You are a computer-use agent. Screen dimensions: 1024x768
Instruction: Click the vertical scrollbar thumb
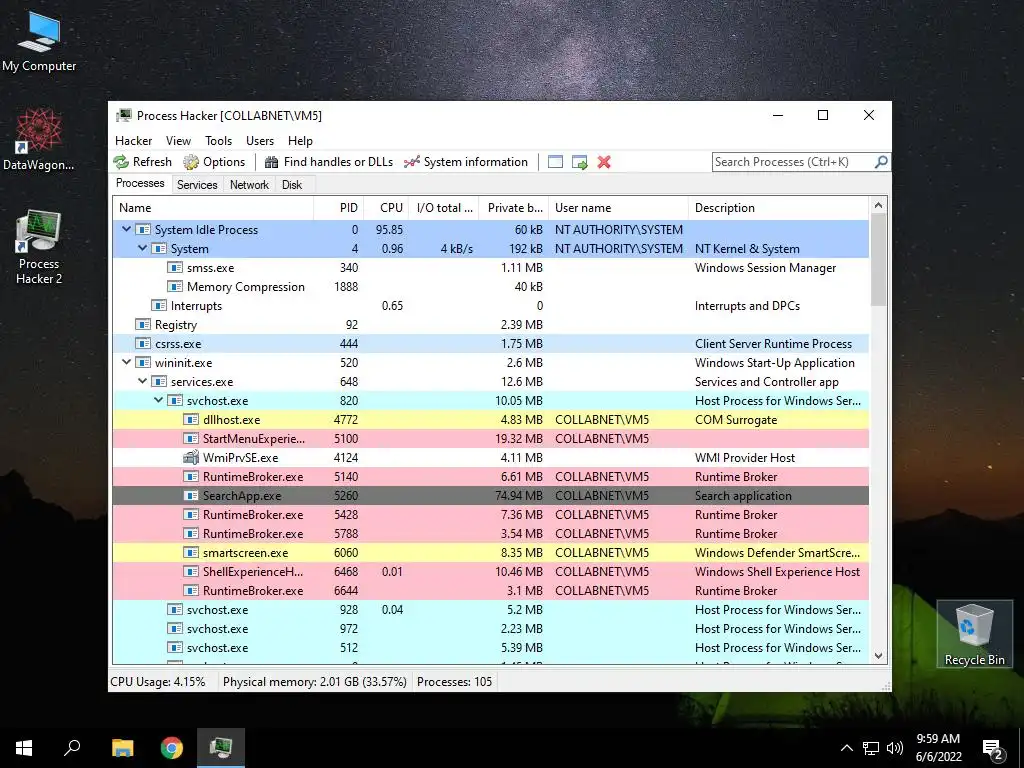[x=878, y=259]
